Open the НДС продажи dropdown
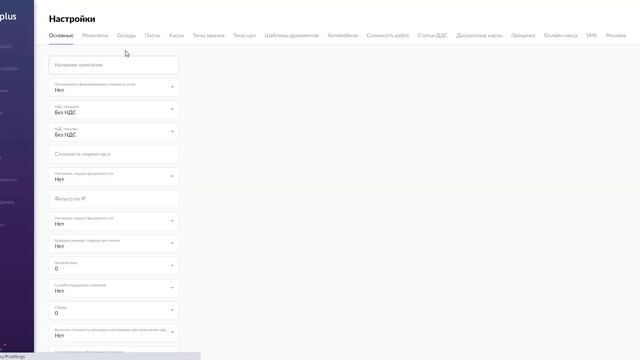 [x=114, y=110]
